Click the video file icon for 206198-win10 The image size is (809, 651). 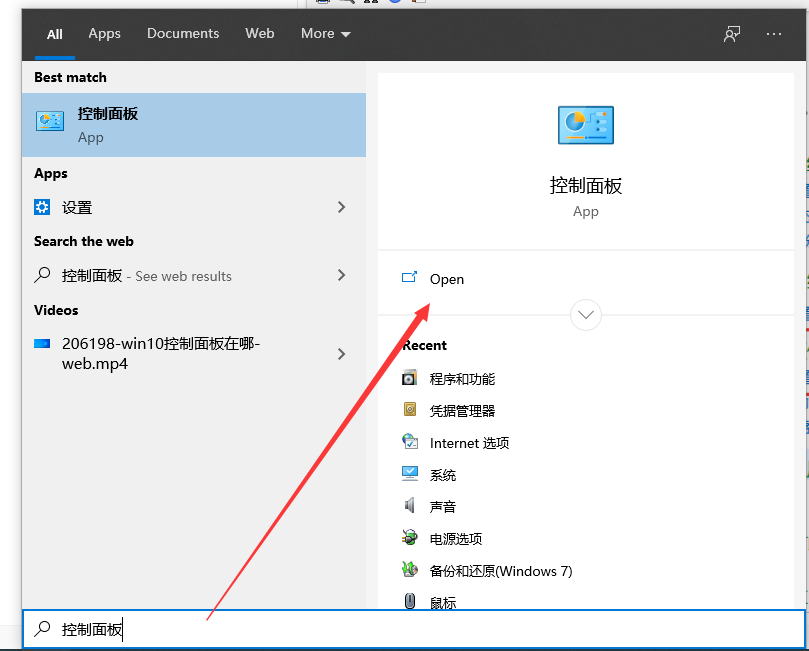pos(42,344)
